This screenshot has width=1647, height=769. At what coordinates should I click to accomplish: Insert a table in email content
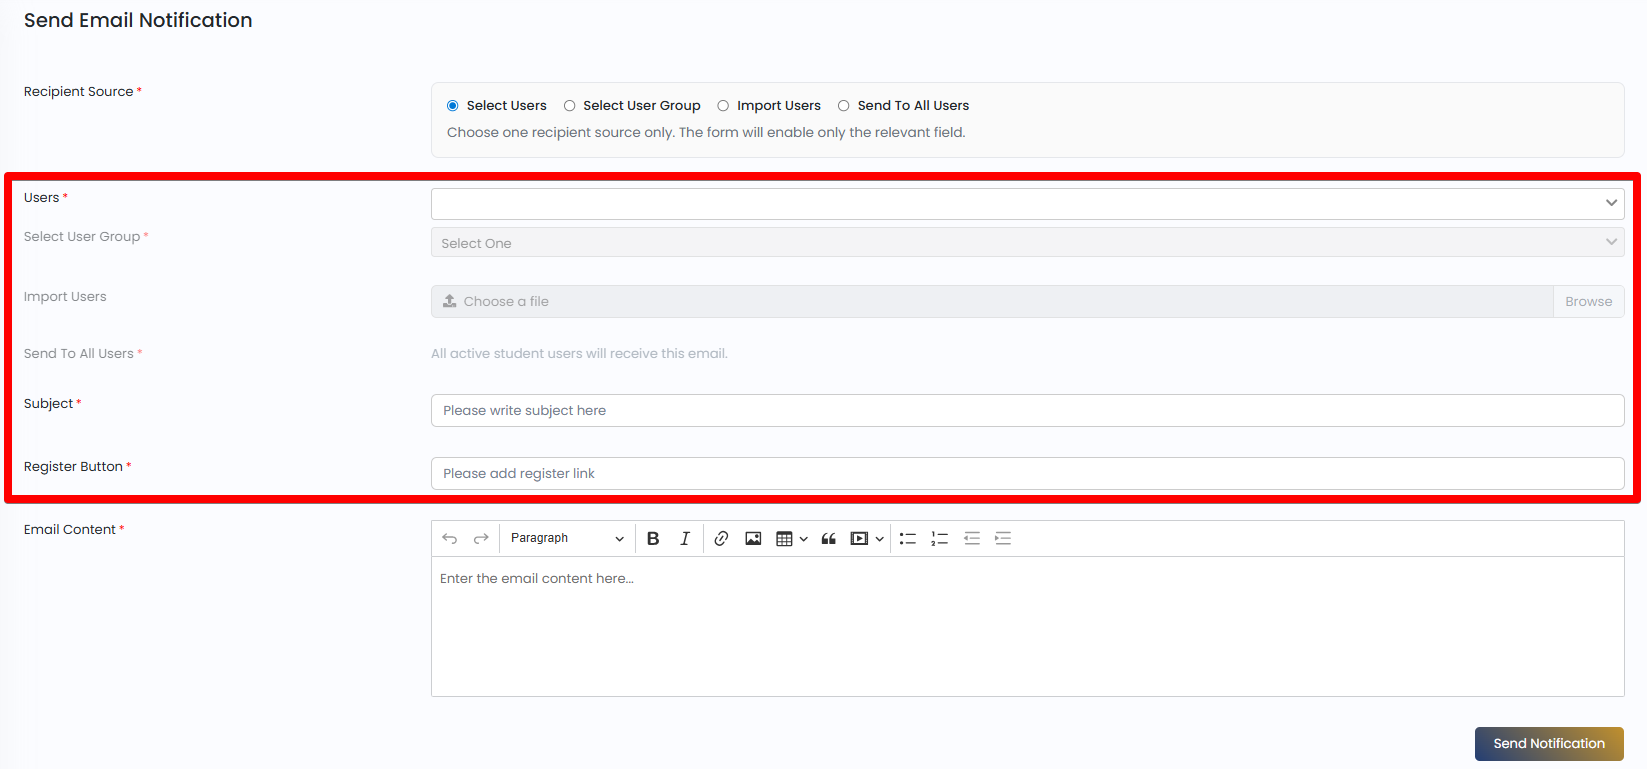[785, 538]
